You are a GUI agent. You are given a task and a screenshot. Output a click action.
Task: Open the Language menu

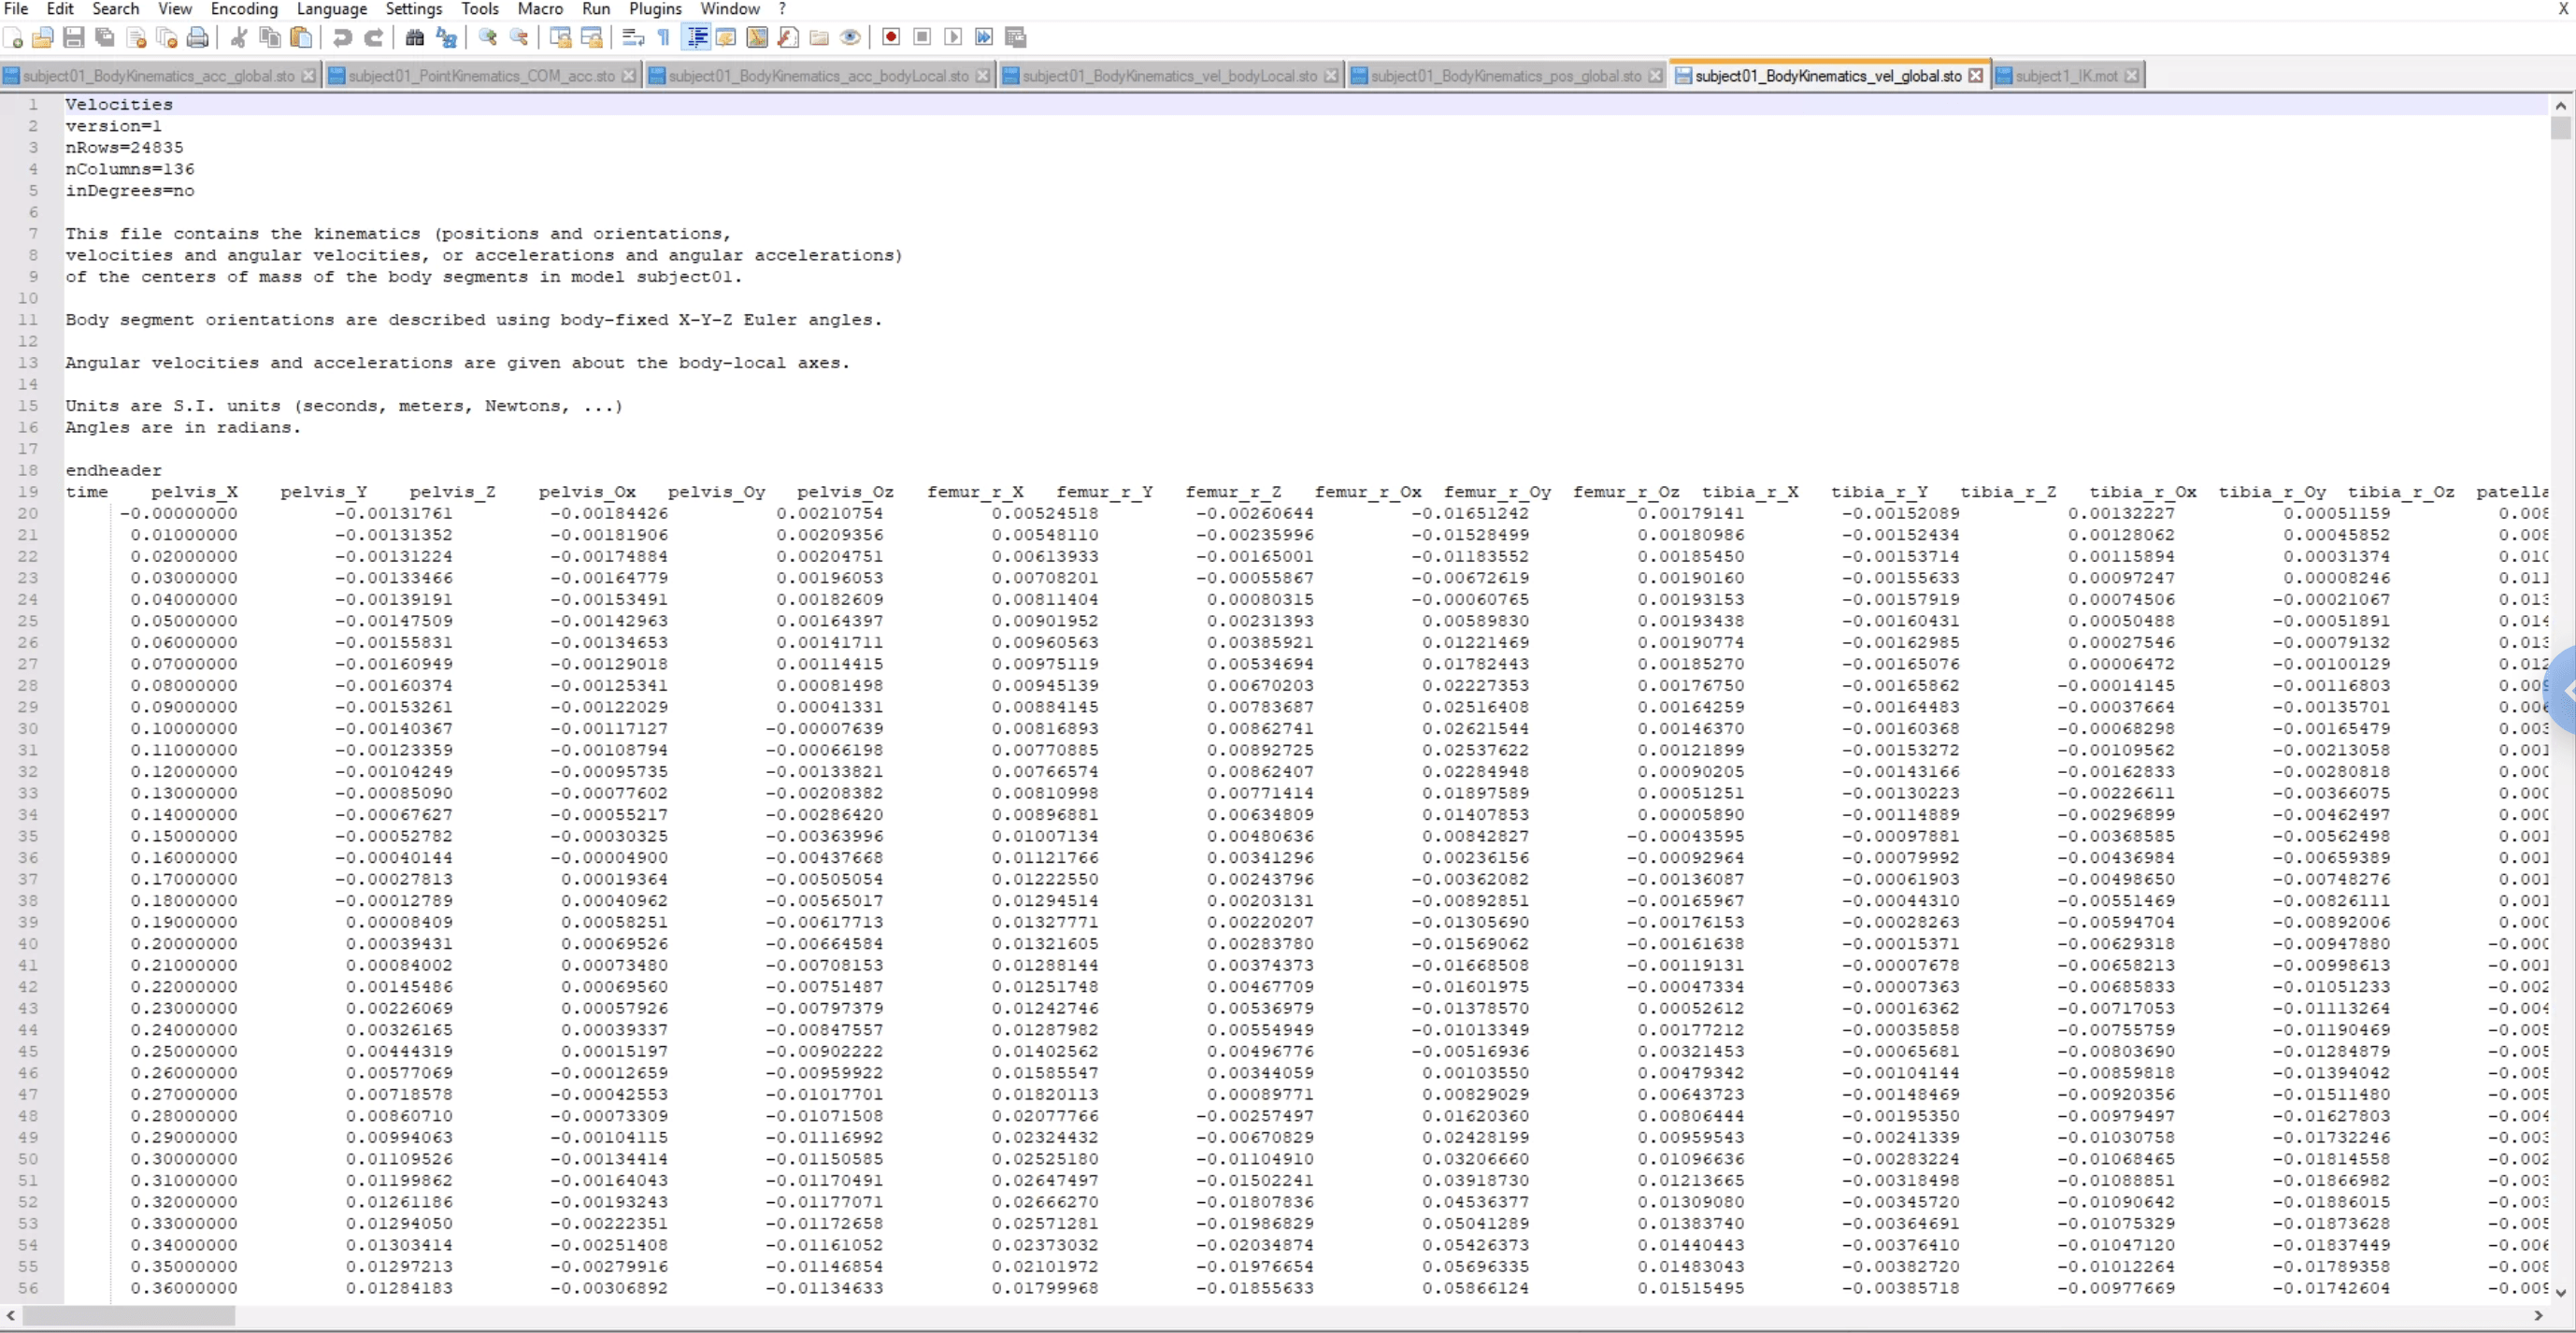(x=332, y=9)
